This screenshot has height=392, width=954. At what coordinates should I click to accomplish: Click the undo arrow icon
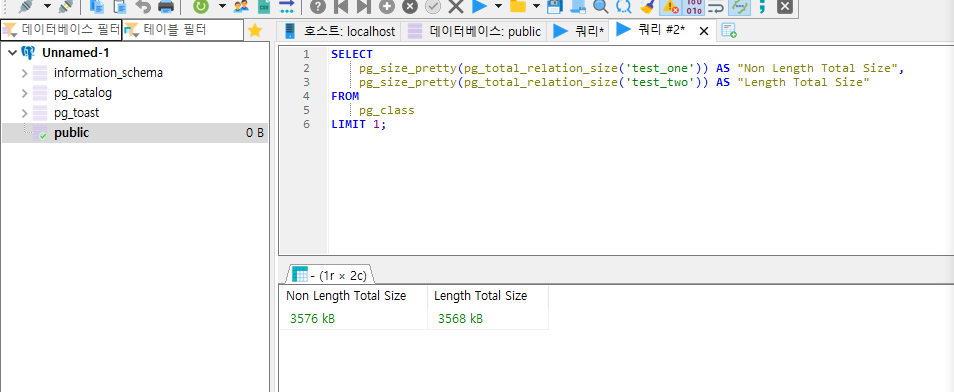click(x=143, y=7)
